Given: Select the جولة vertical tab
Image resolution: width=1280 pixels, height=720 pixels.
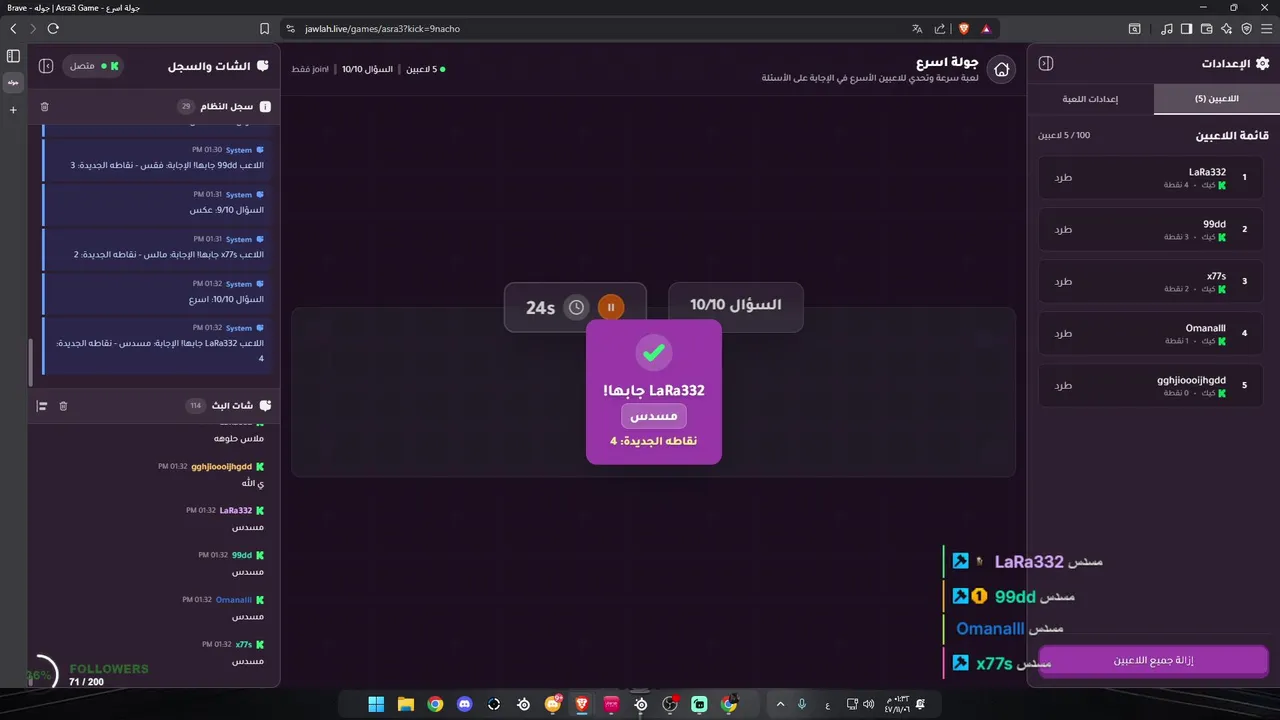Looking at the screenshot, I should 13,82.
